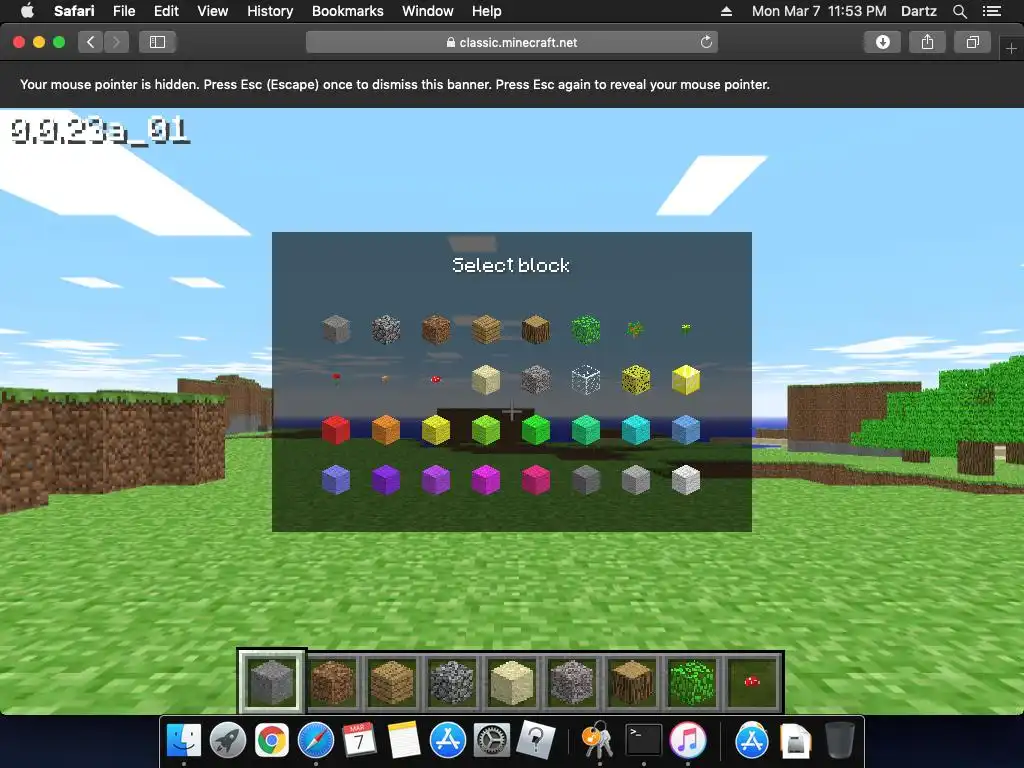
Task: Pick the violet wool block between purple and magenta
Action: point(436,479)
